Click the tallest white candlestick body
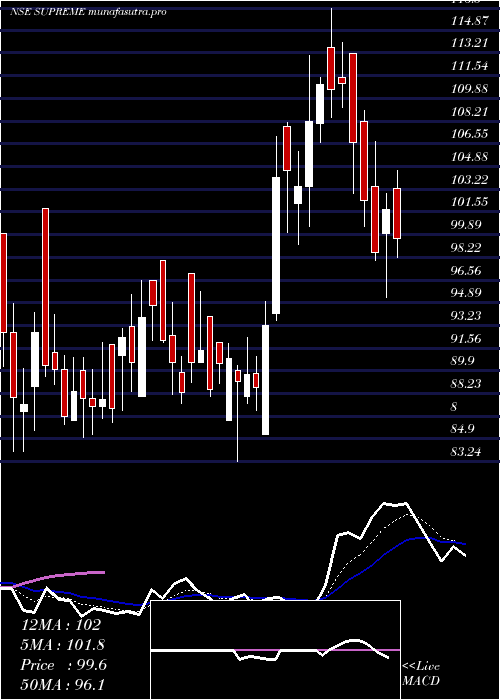The height and width of the screenshot is (700, 500). click(276, 246)
